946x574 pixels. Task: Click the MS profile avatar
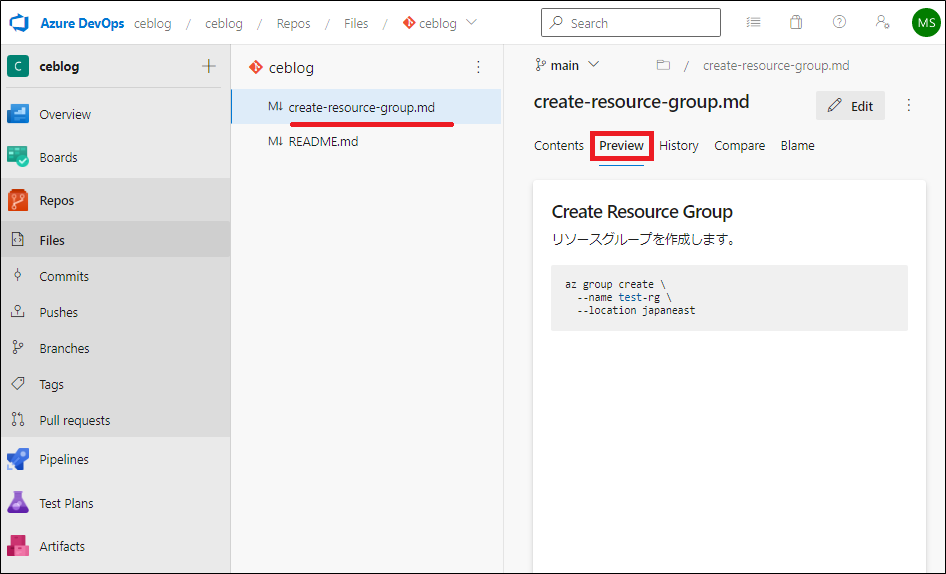coord(926,23)
